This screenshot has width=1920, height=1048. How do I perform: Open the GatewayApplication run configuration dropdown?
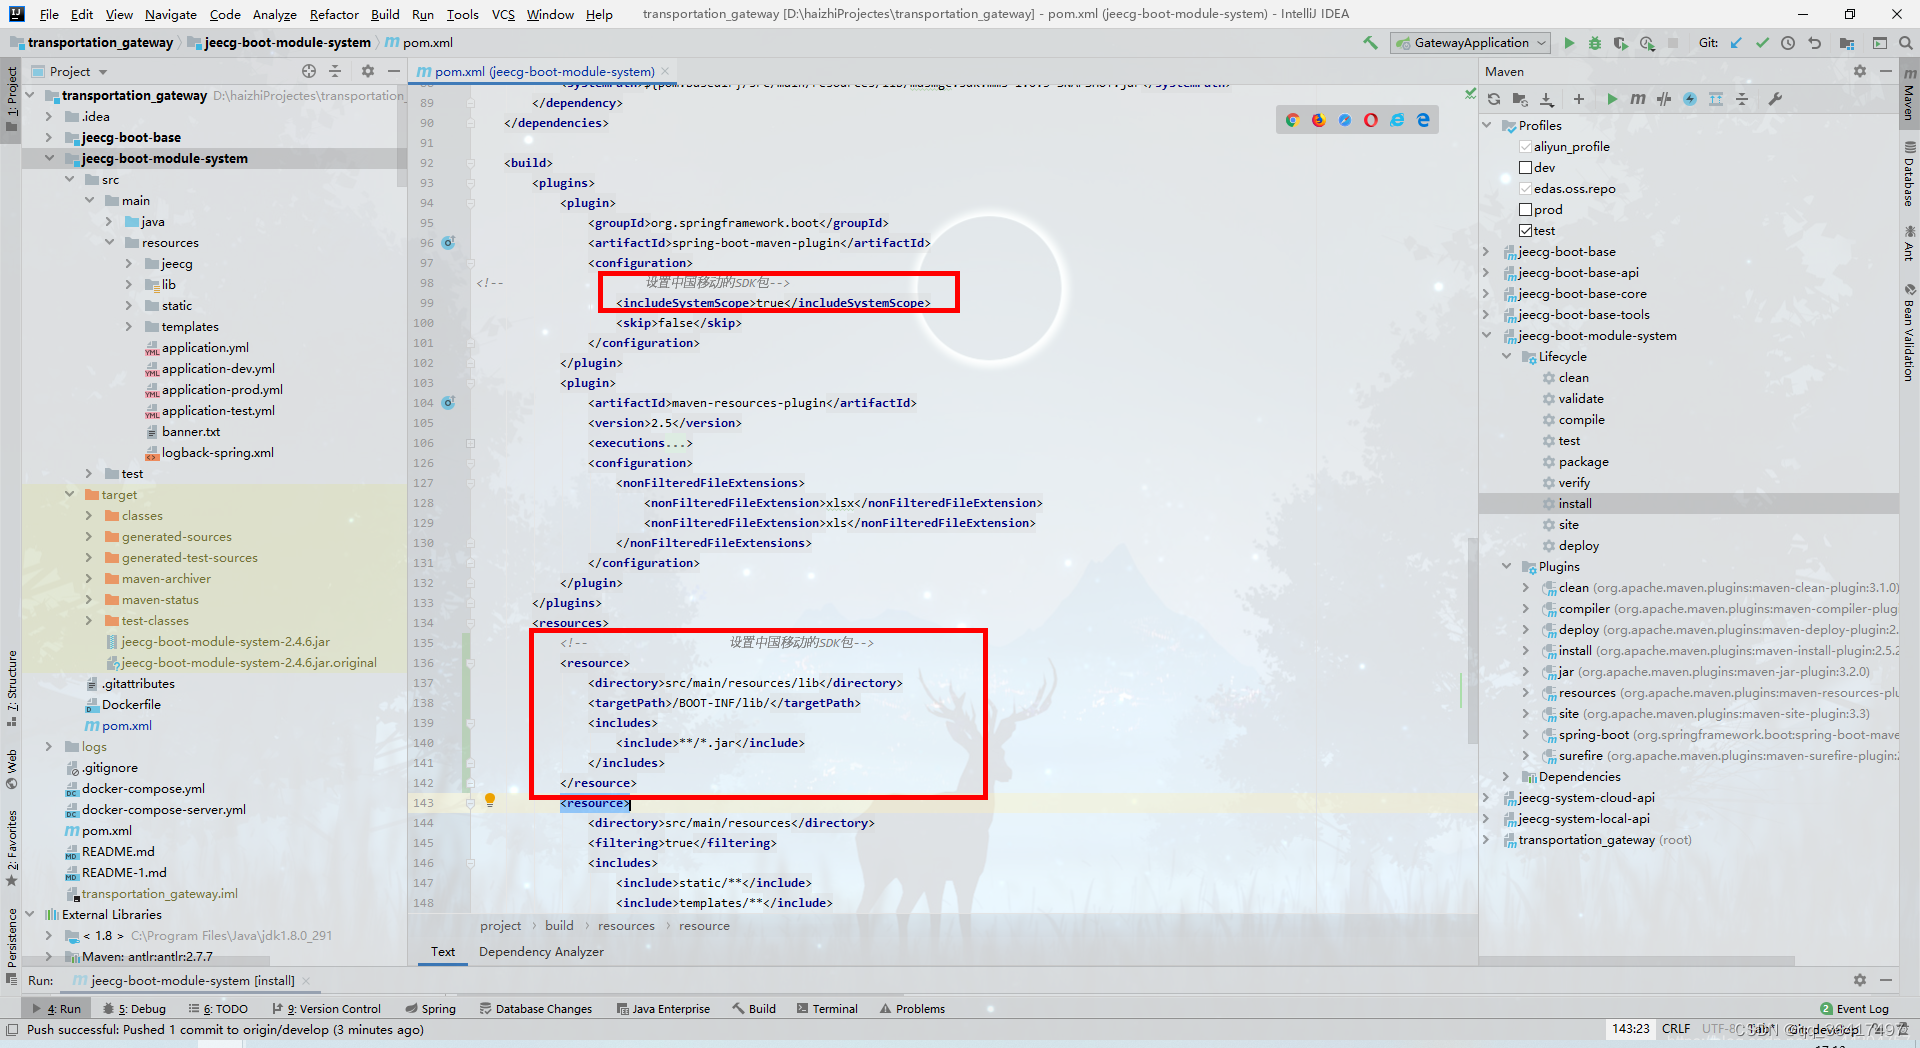pyautogui.click(x=1470, y=43)
